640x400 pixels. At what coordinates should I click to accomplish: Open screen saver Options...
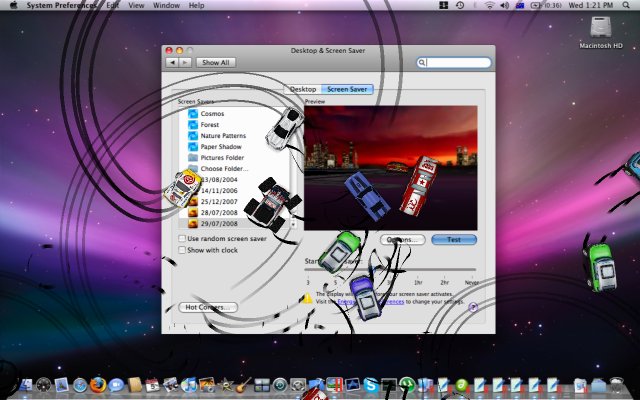tap(402, 240)
